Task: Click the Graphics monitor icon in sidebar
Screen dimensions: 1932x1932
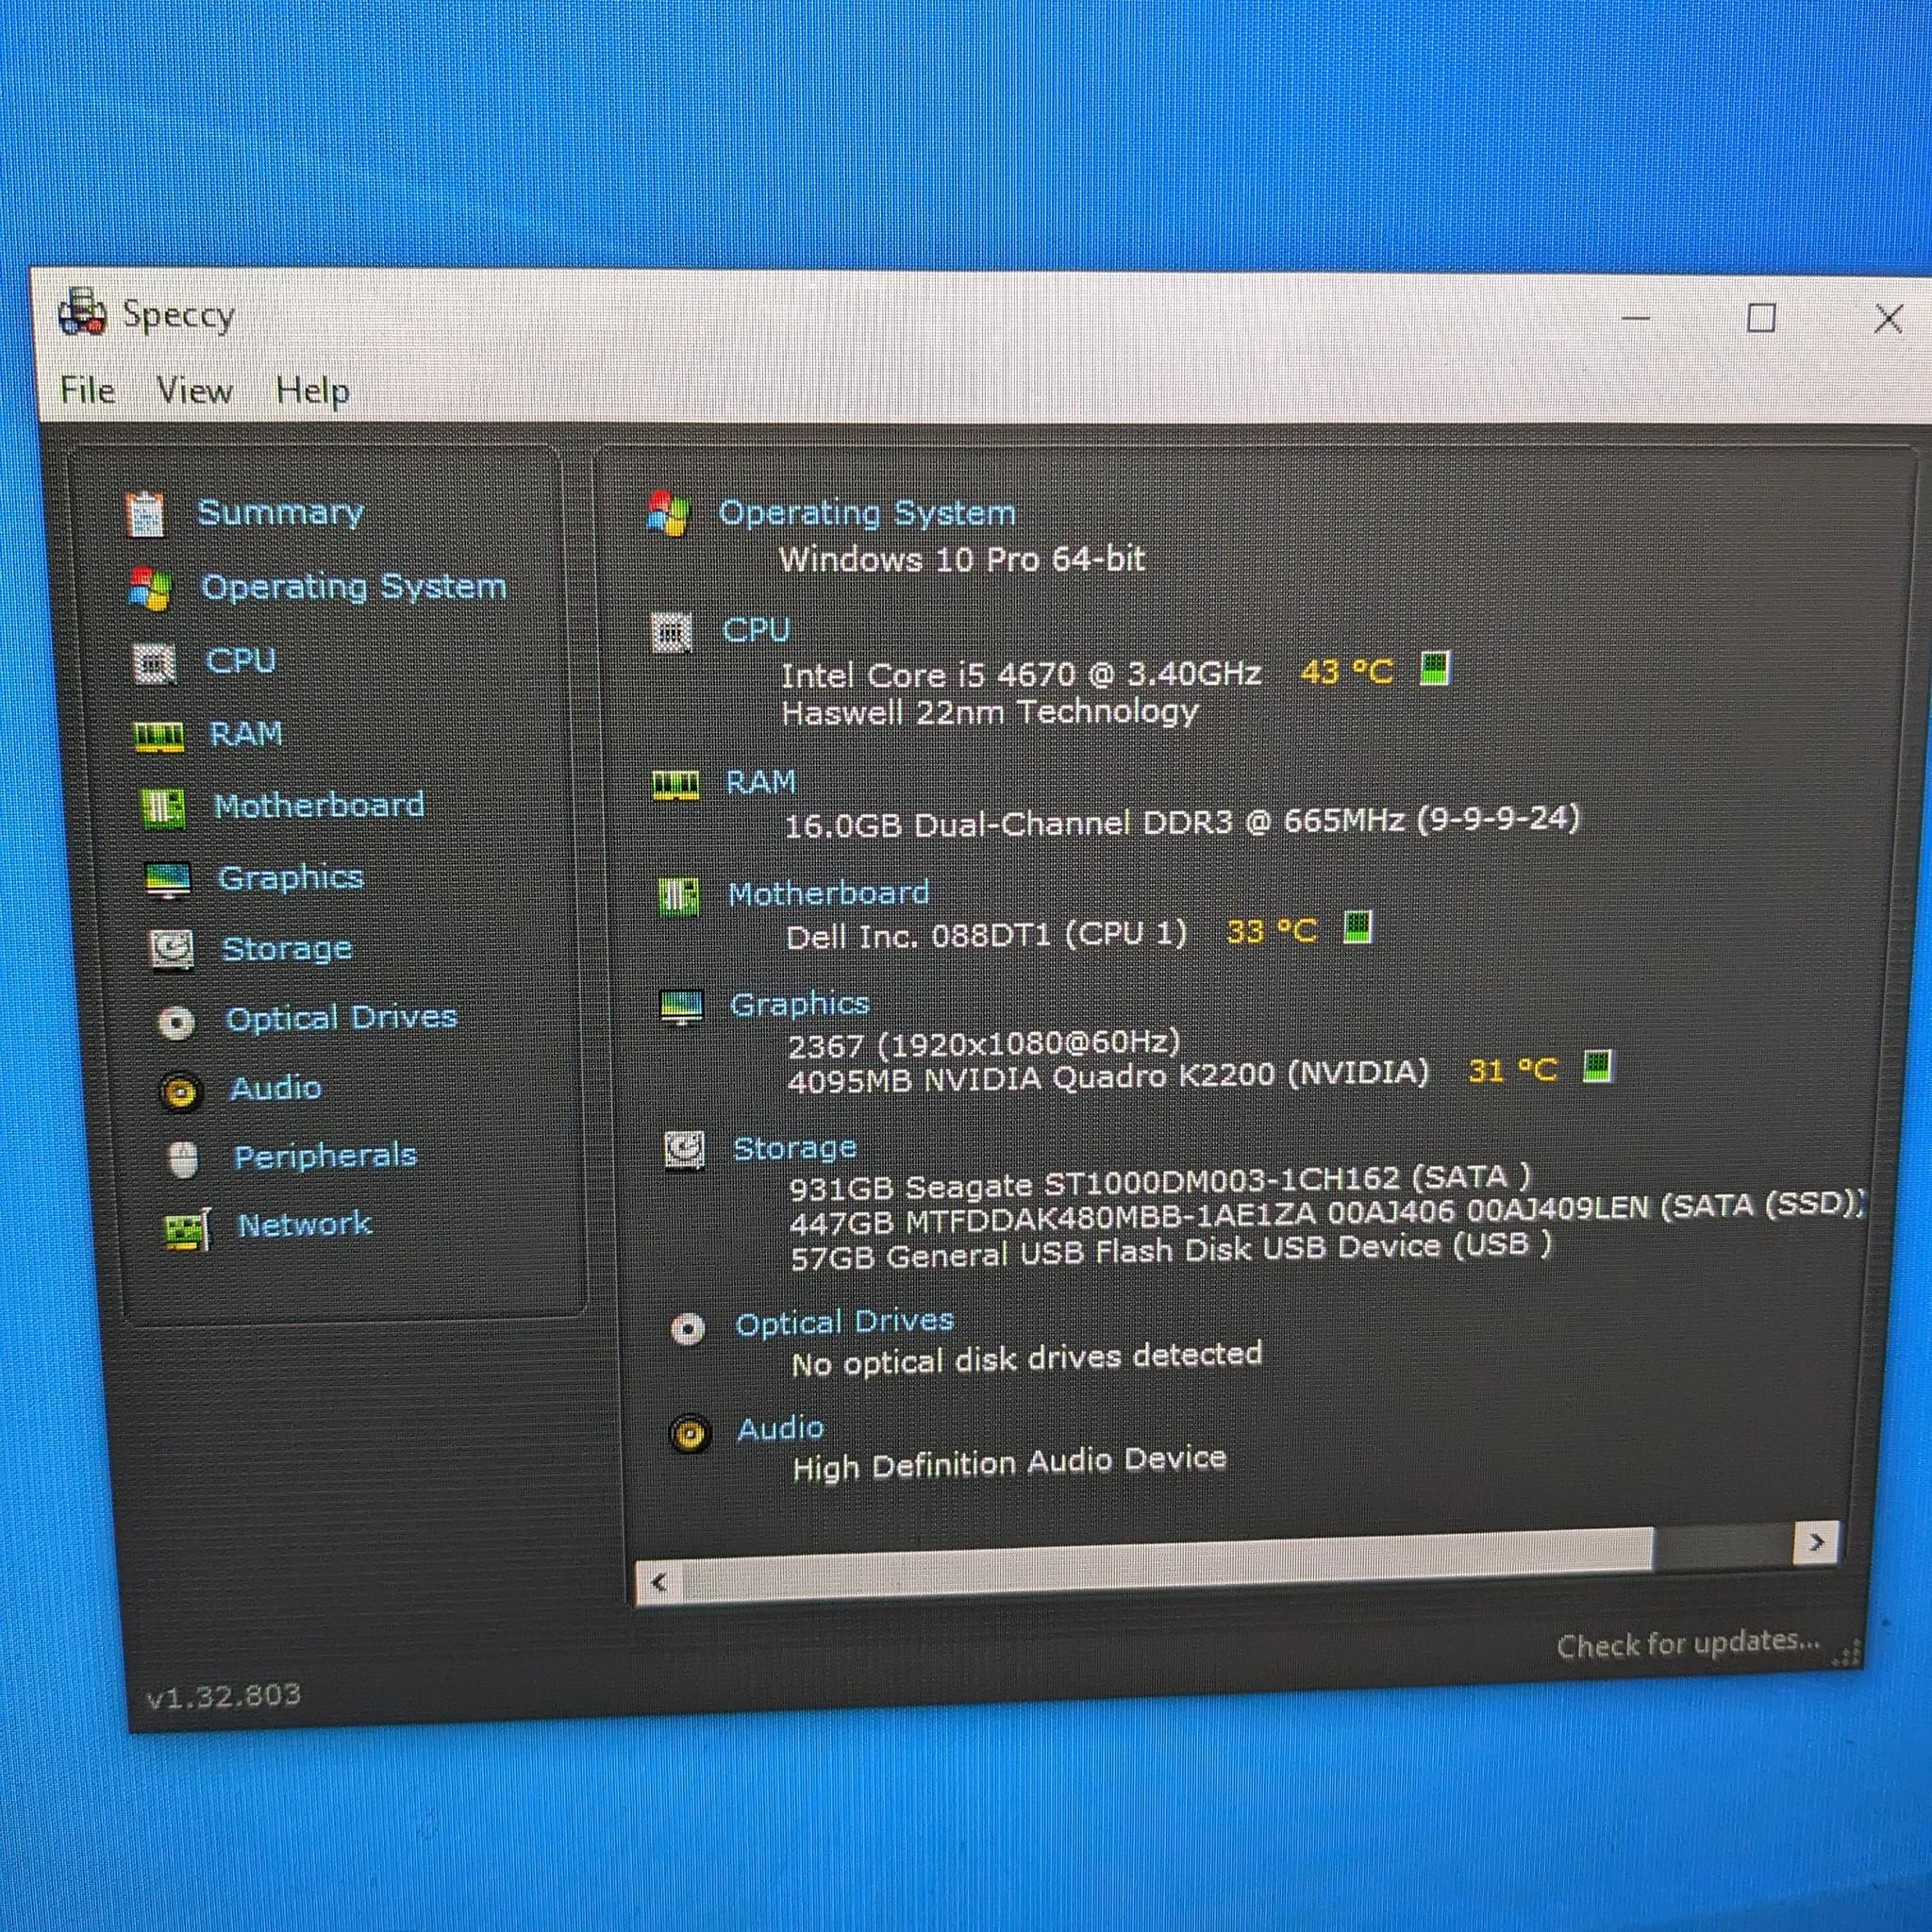Action: pos(168,880)
